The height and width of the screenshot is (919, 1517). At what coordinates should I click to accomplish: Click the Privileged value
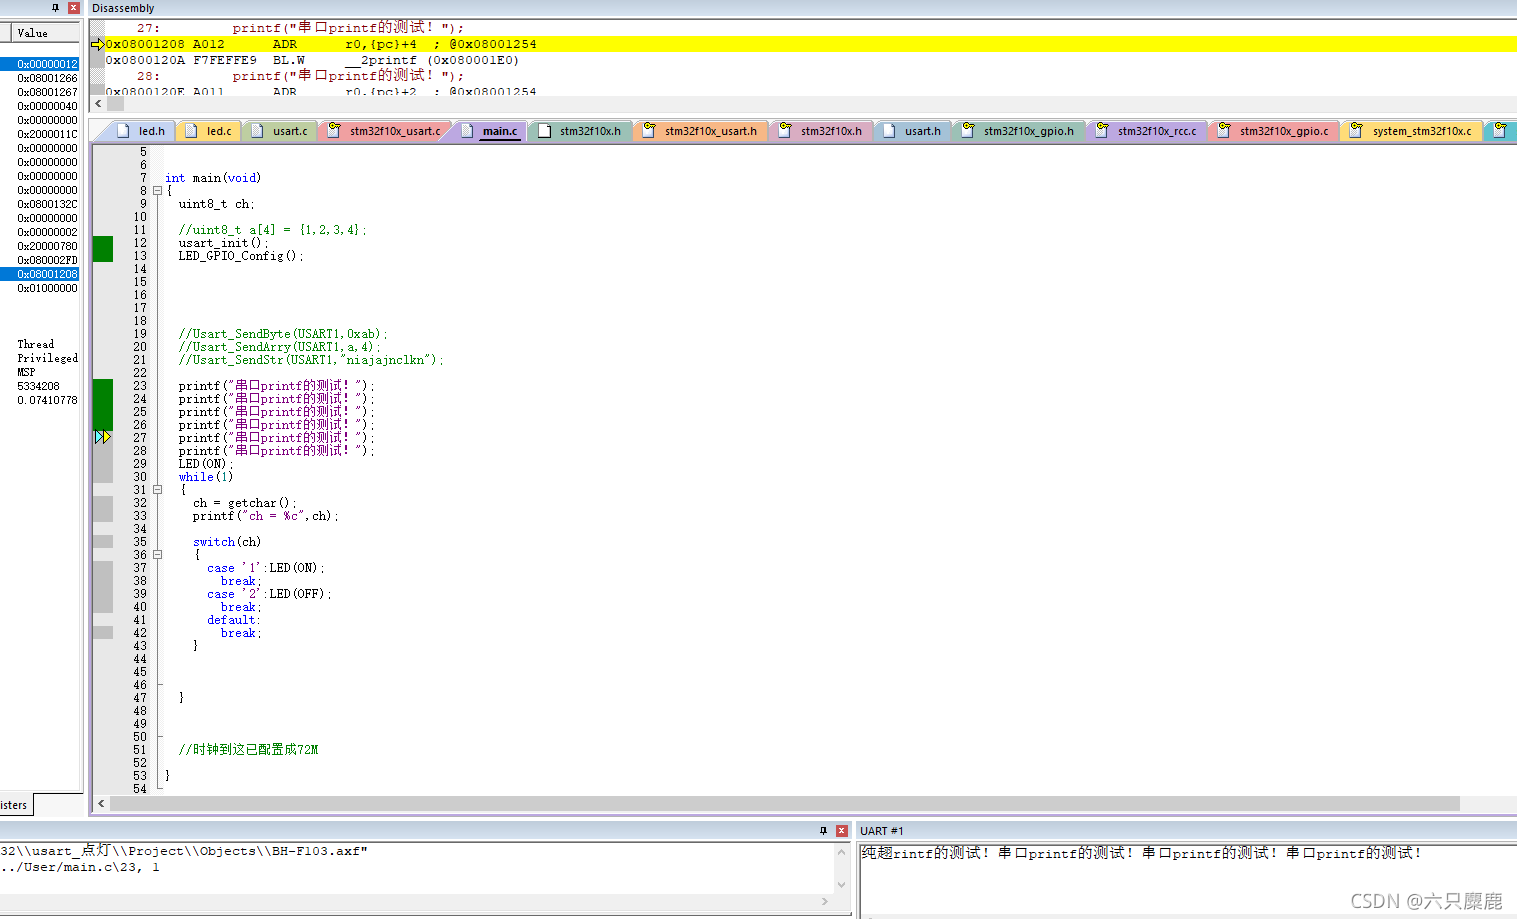coord(47,358)
